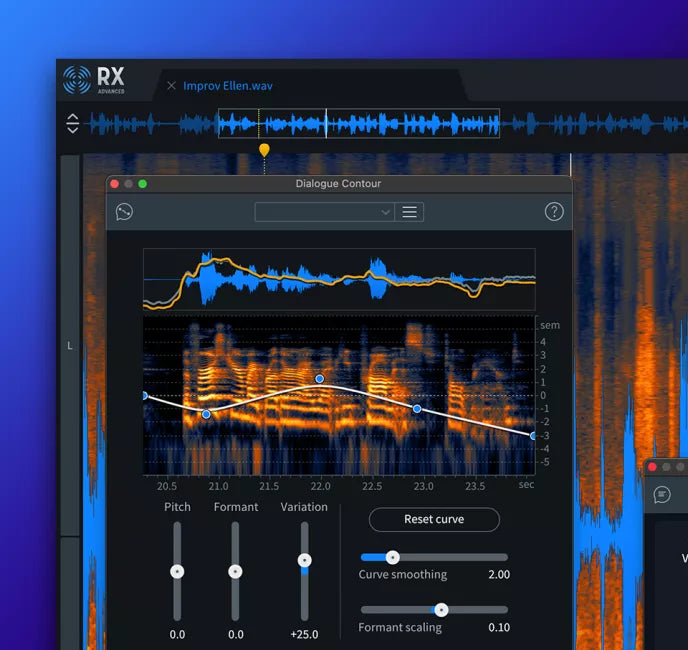Zoom the Dialogue Contour window with green button
This screenshot has width=688, height=650.
[143, 183]
